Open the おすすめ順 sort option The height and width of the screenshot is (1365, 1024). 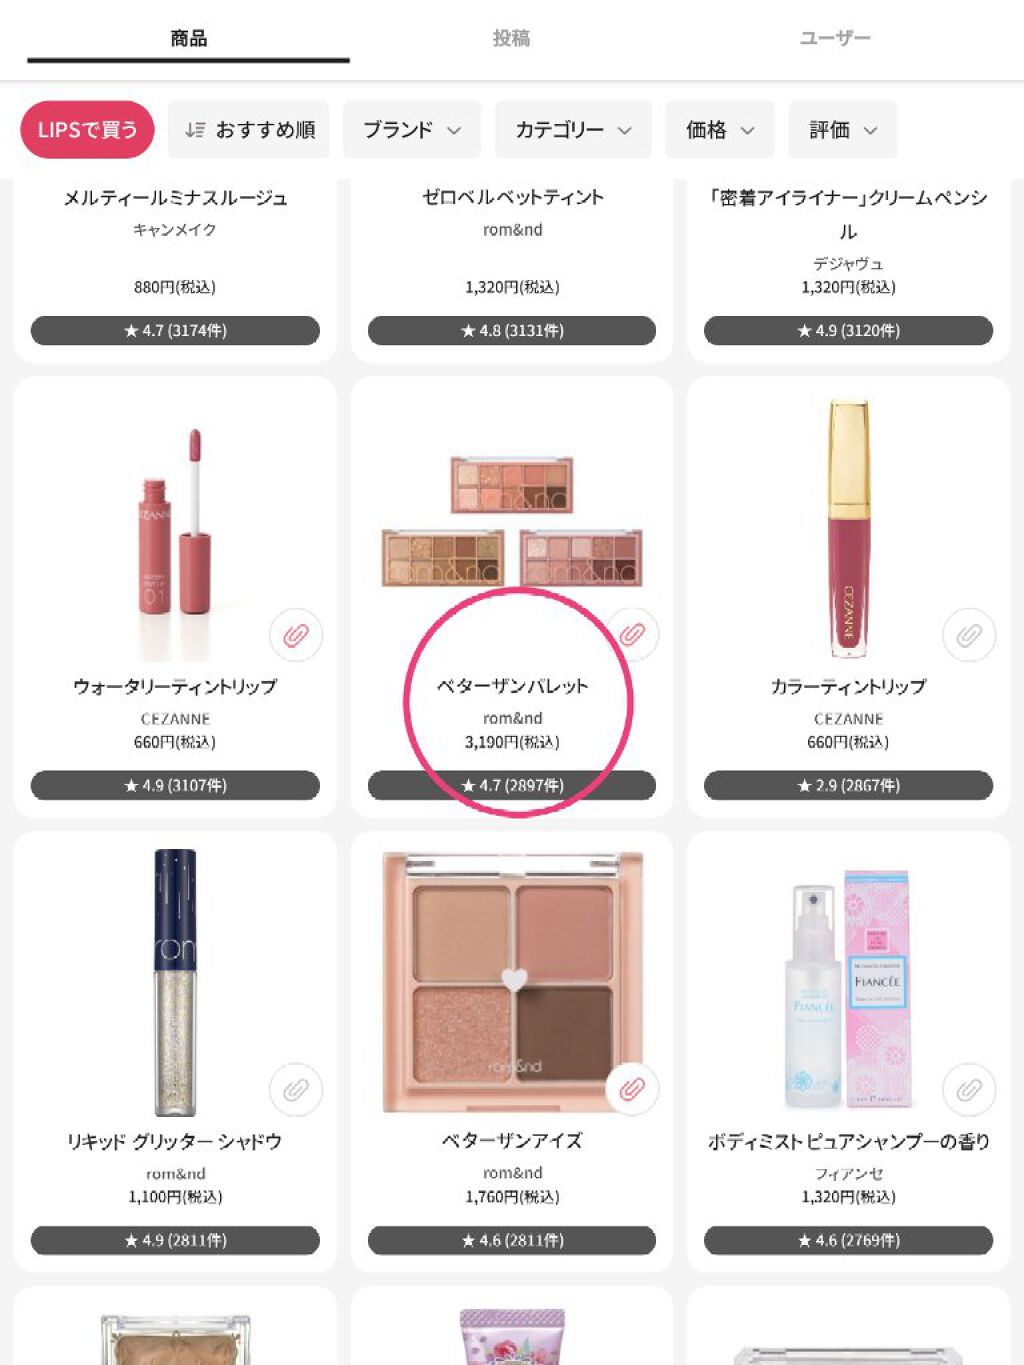click(x=249, y=130)
